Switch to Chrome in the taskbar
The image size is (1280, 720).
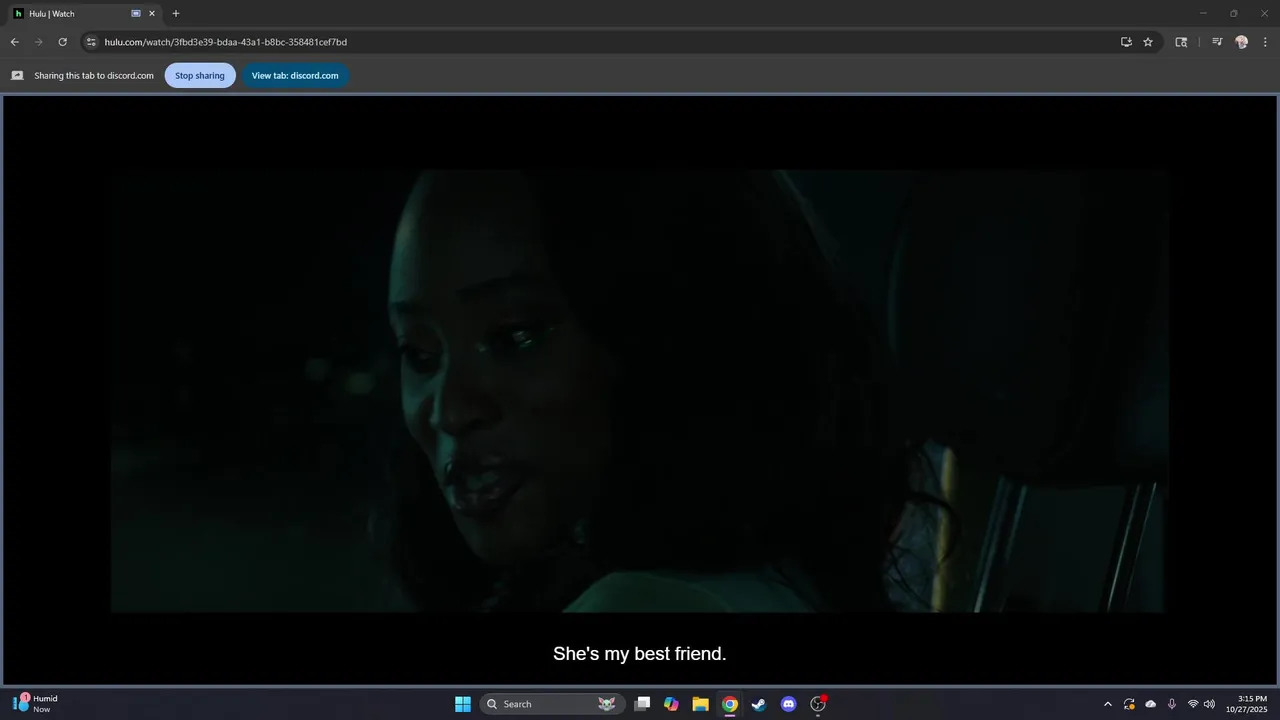730,704
